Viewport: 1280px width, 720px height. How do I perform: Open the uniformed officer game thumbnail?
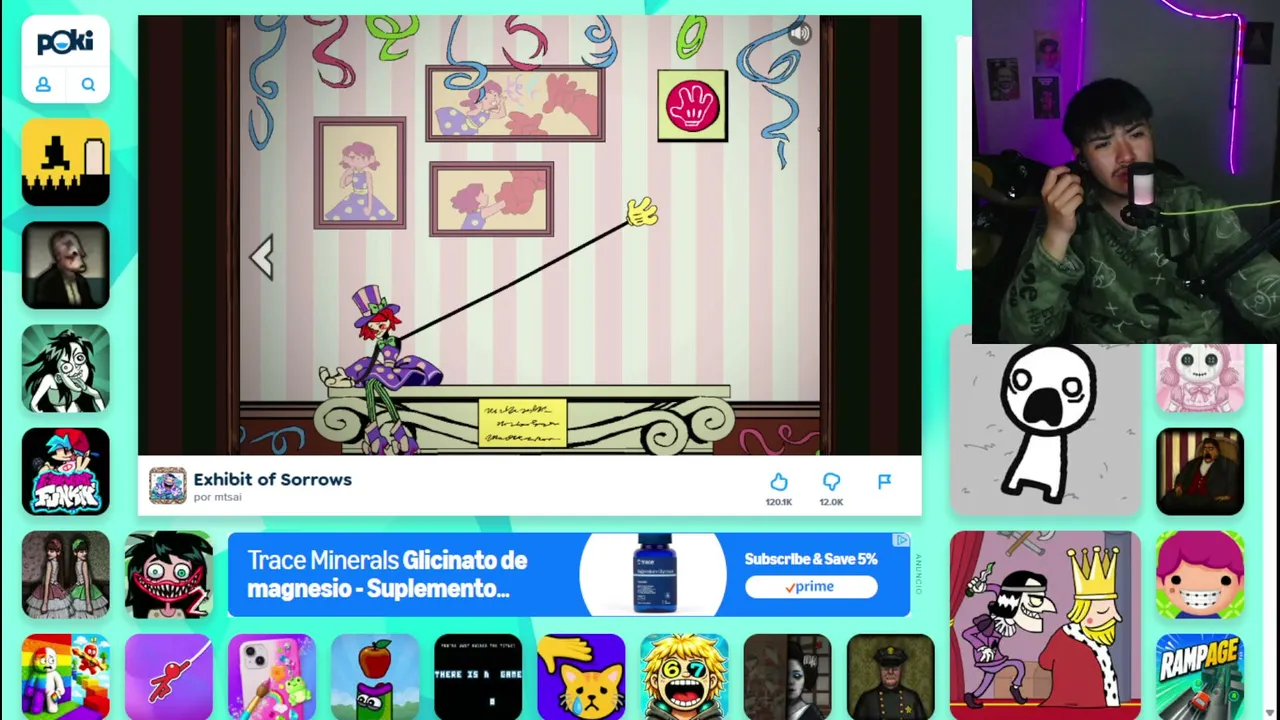click(x=890, y=677)
